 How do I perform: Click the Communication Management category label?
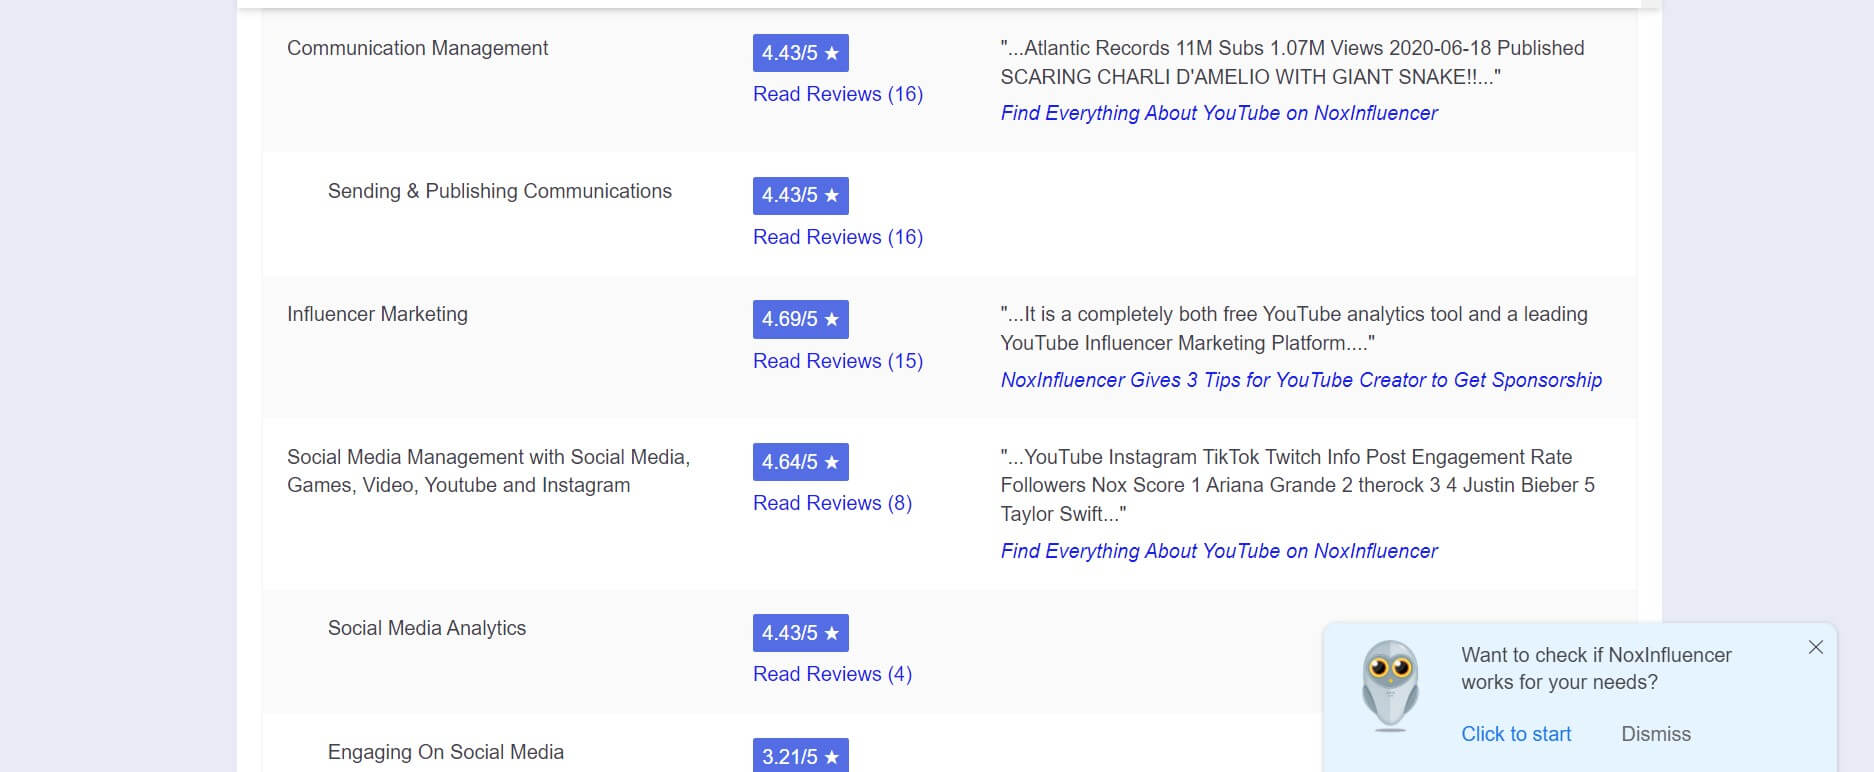click(x=417, y=48)
